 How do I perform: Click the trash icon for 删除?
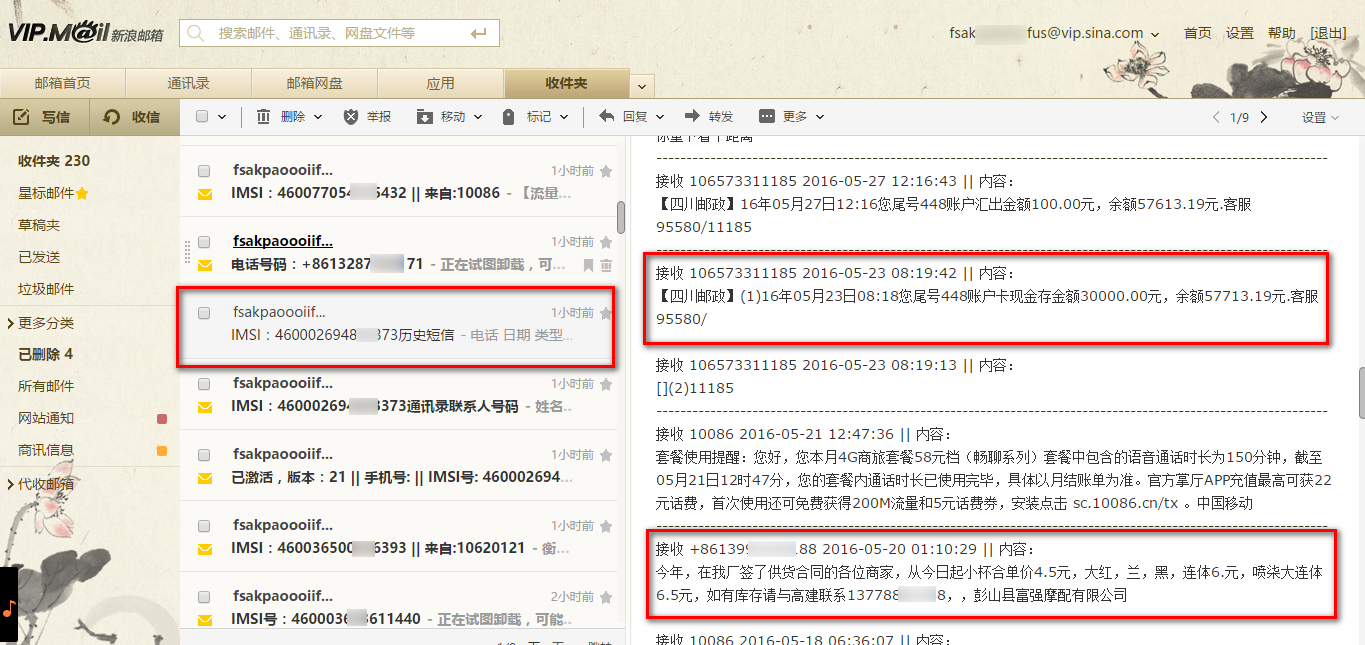coord(264,117)
